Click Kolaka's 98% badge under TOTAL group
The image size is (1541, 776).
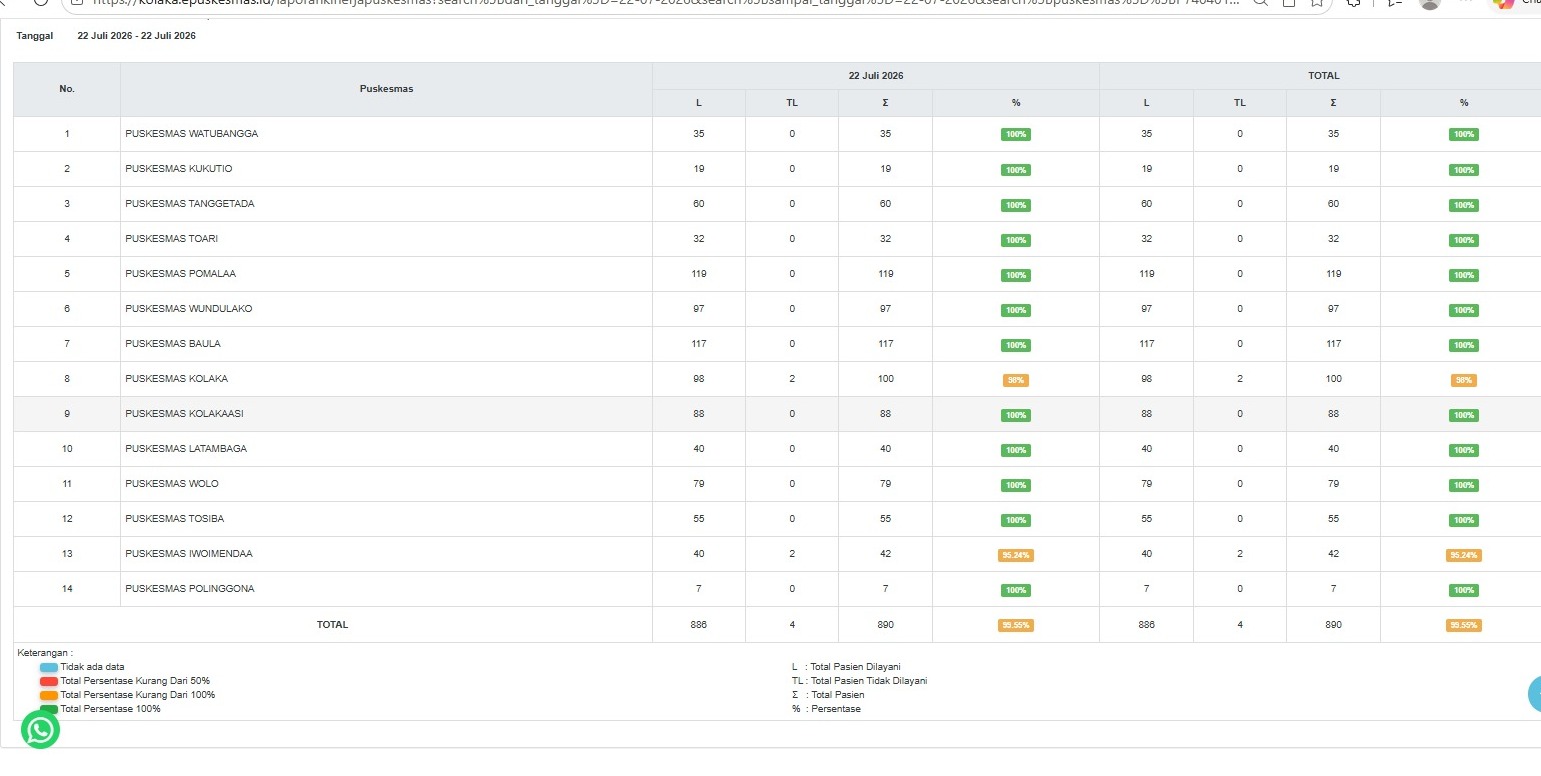[x=1464, y=380]
